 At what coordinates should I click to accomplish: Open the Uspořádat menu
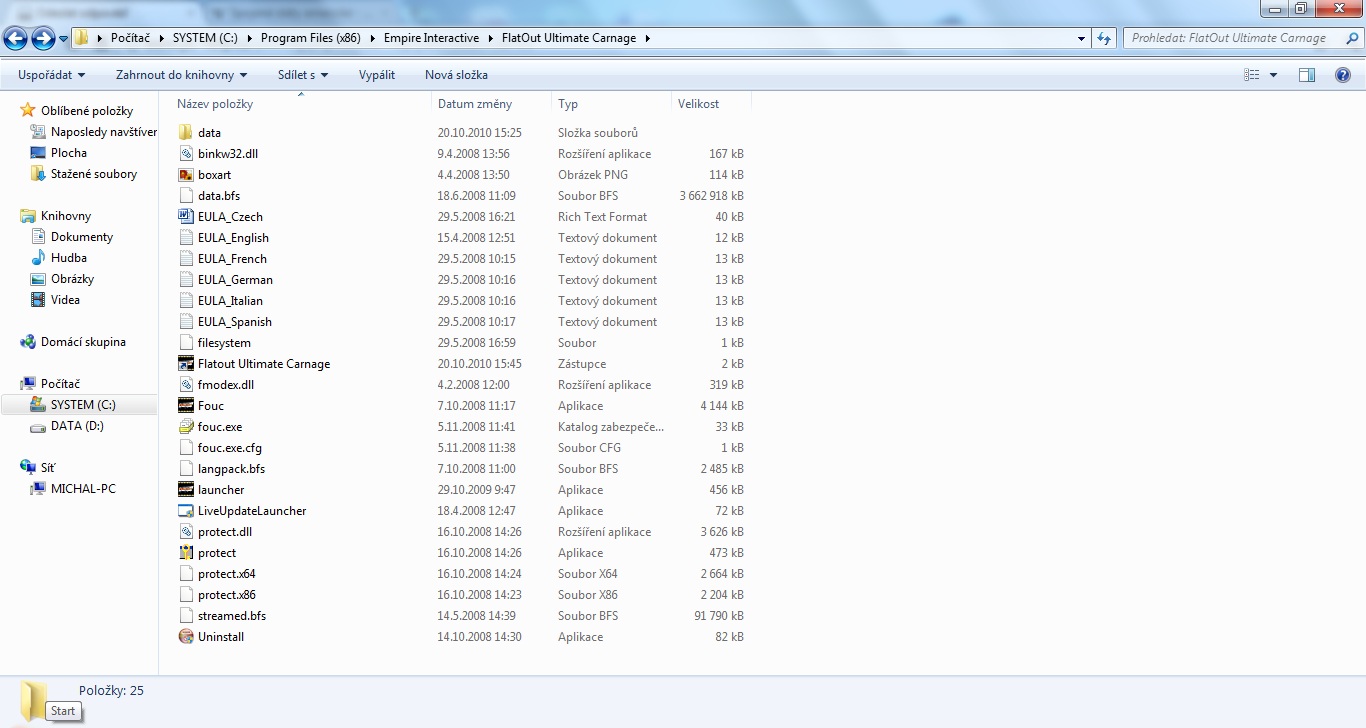click(52, 75)
